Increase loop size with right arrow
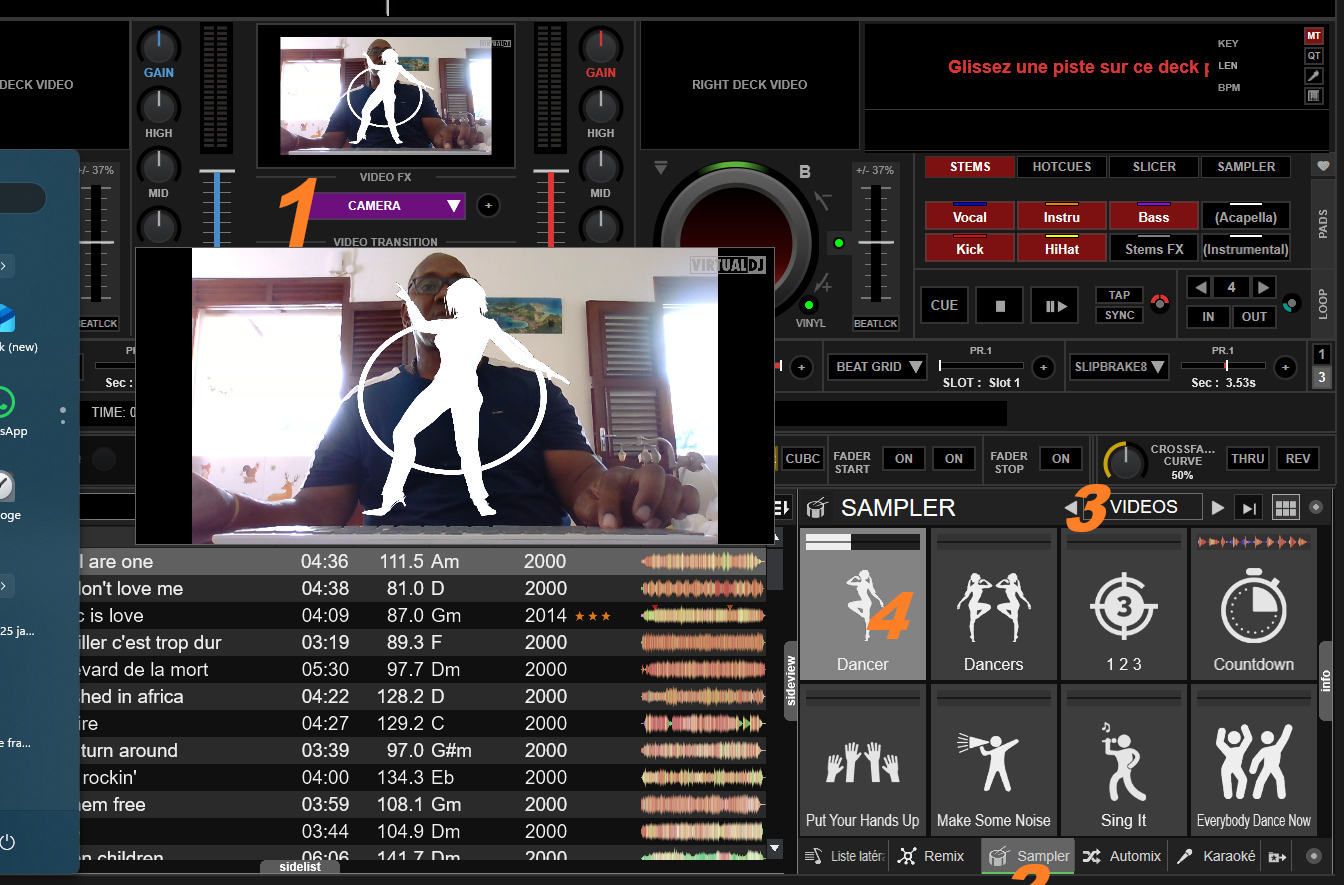The width and height of the screenshot is (1344, 885). tap(1264, 287)
